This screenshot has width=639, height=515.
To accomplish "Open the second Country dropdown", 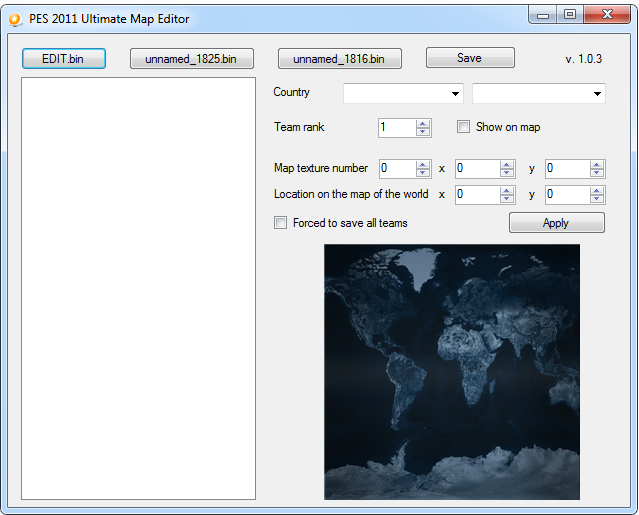I will point(538,93).
